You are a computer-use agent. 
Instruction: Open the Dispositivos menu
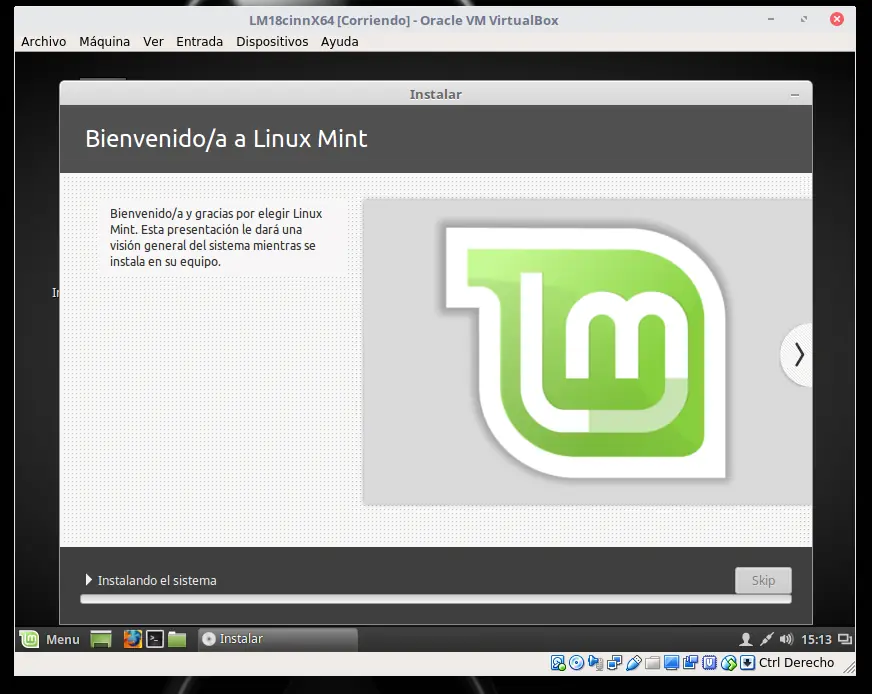272,42
